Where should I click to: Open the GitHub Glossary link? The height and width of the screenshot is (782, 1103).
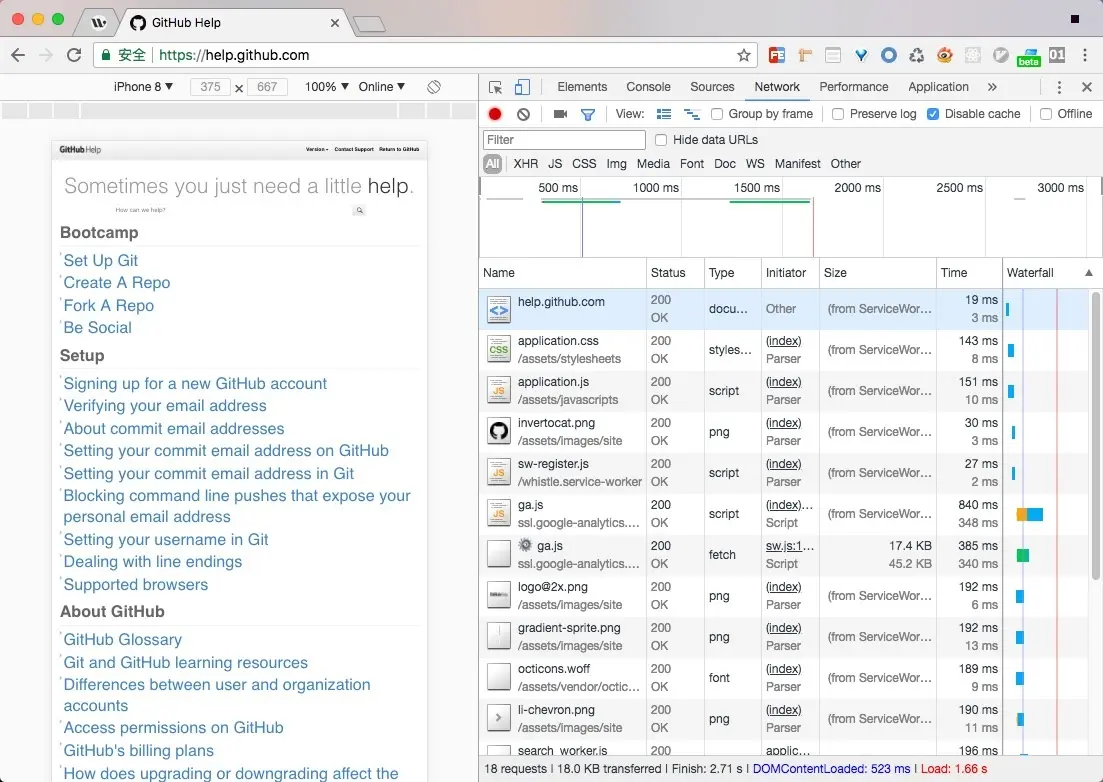[122, 639]
